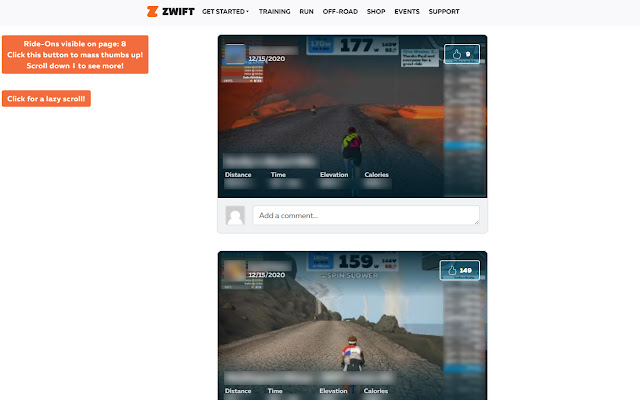
Task: Open the GET STARTED dropdown menu
Action: click(x=225, y=11)
